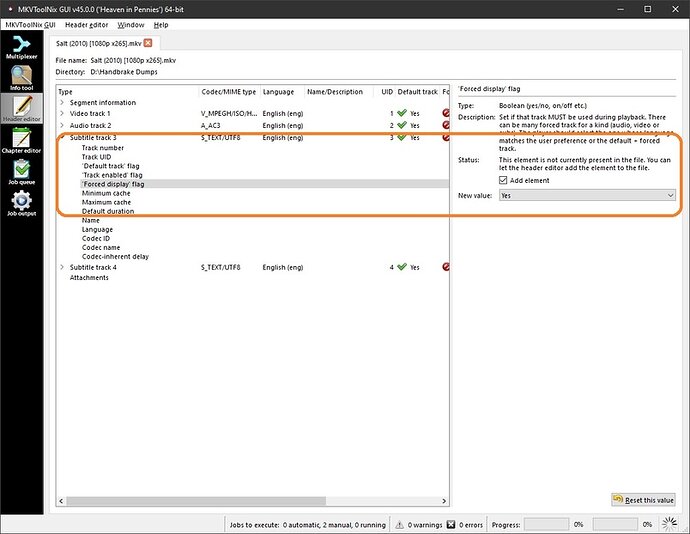Click horizontal scrollbar thumb in track list

tap(196, 501)
